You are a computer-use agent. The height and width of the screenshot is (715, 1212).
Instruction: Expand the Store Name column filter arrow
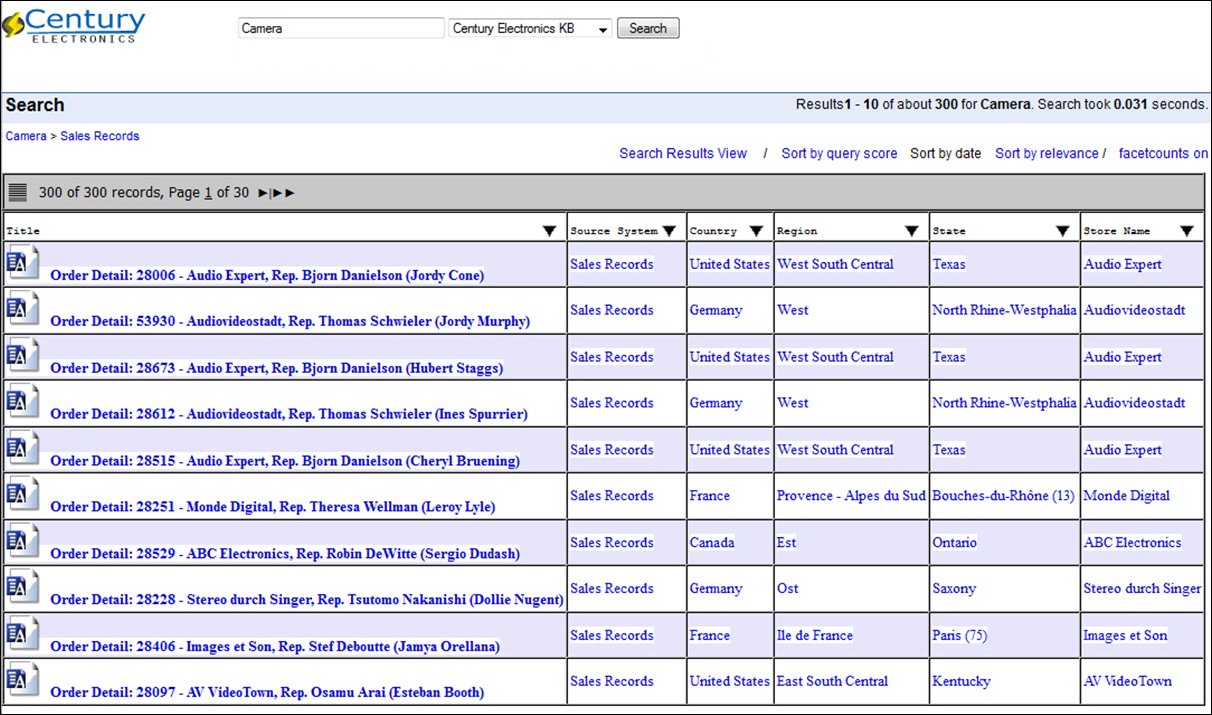(x=1187, y=231)
